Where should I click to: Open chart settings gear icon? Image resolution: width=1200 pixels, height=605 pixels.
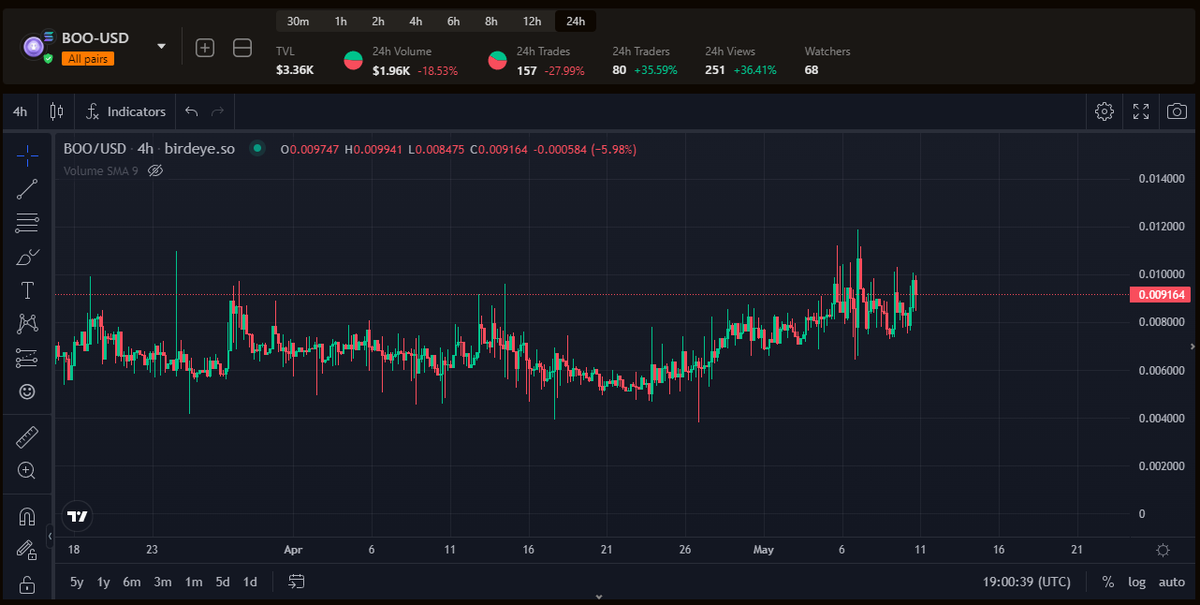1104,112
